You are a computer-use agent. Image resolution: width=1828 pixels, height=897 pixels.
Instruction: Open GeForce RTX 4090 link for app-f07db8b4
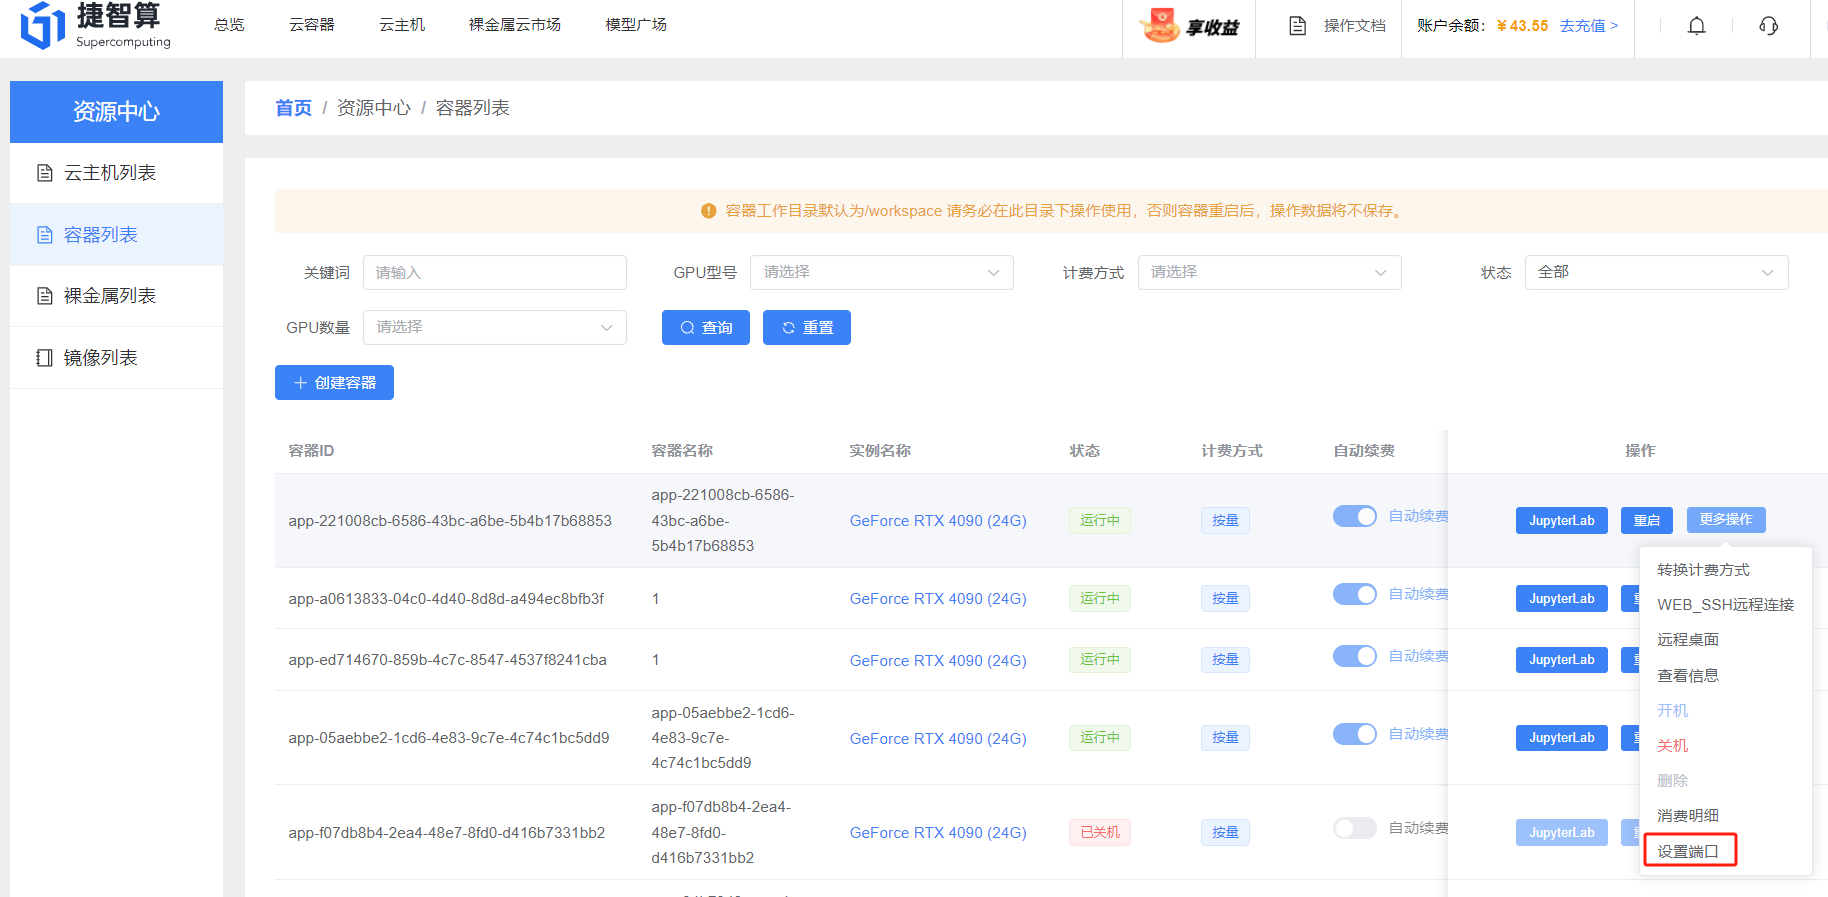point(938,833)
